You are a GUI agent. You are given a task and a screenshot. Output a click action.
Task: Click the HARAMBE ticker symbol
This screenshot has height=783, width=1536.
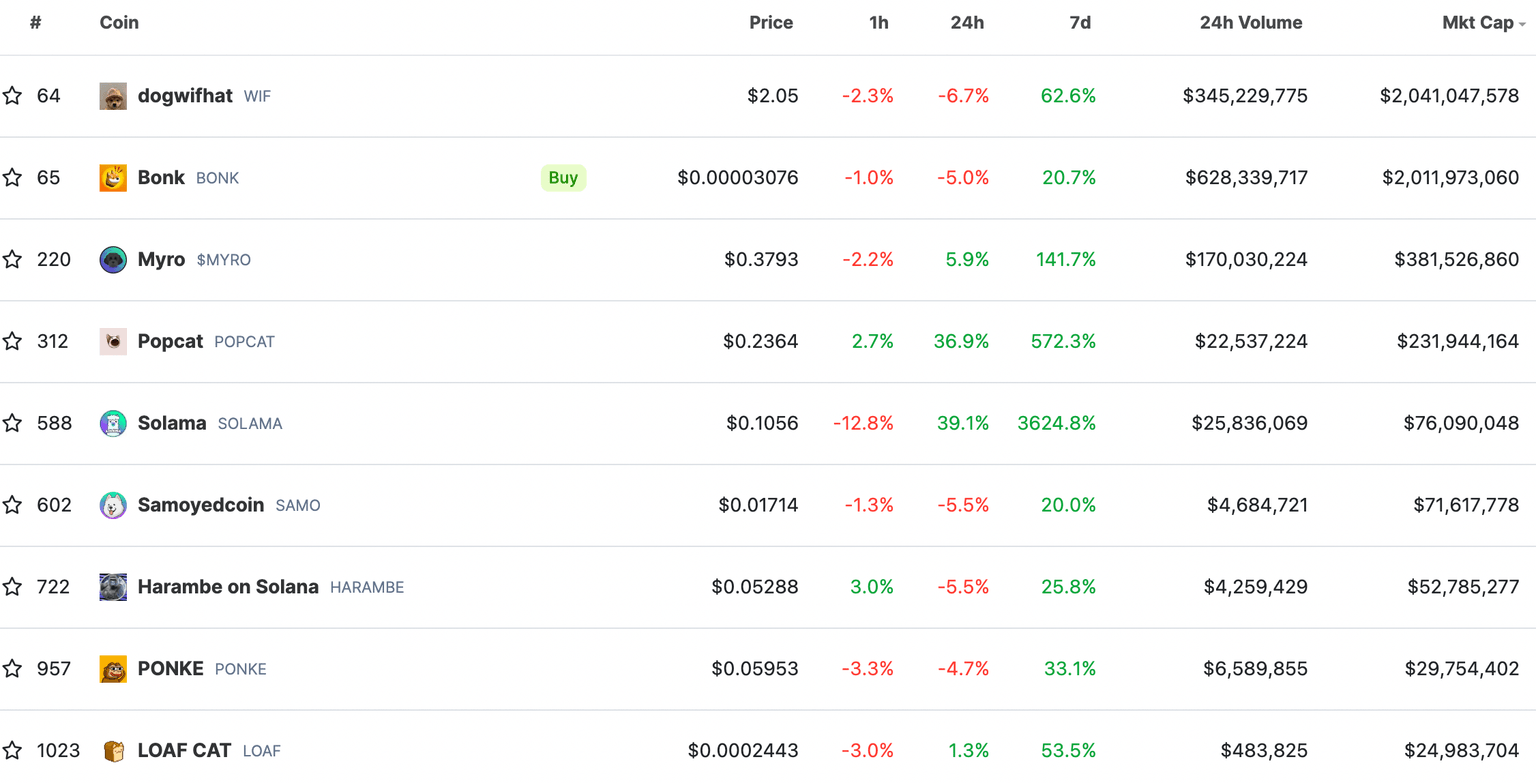point(367,588)
